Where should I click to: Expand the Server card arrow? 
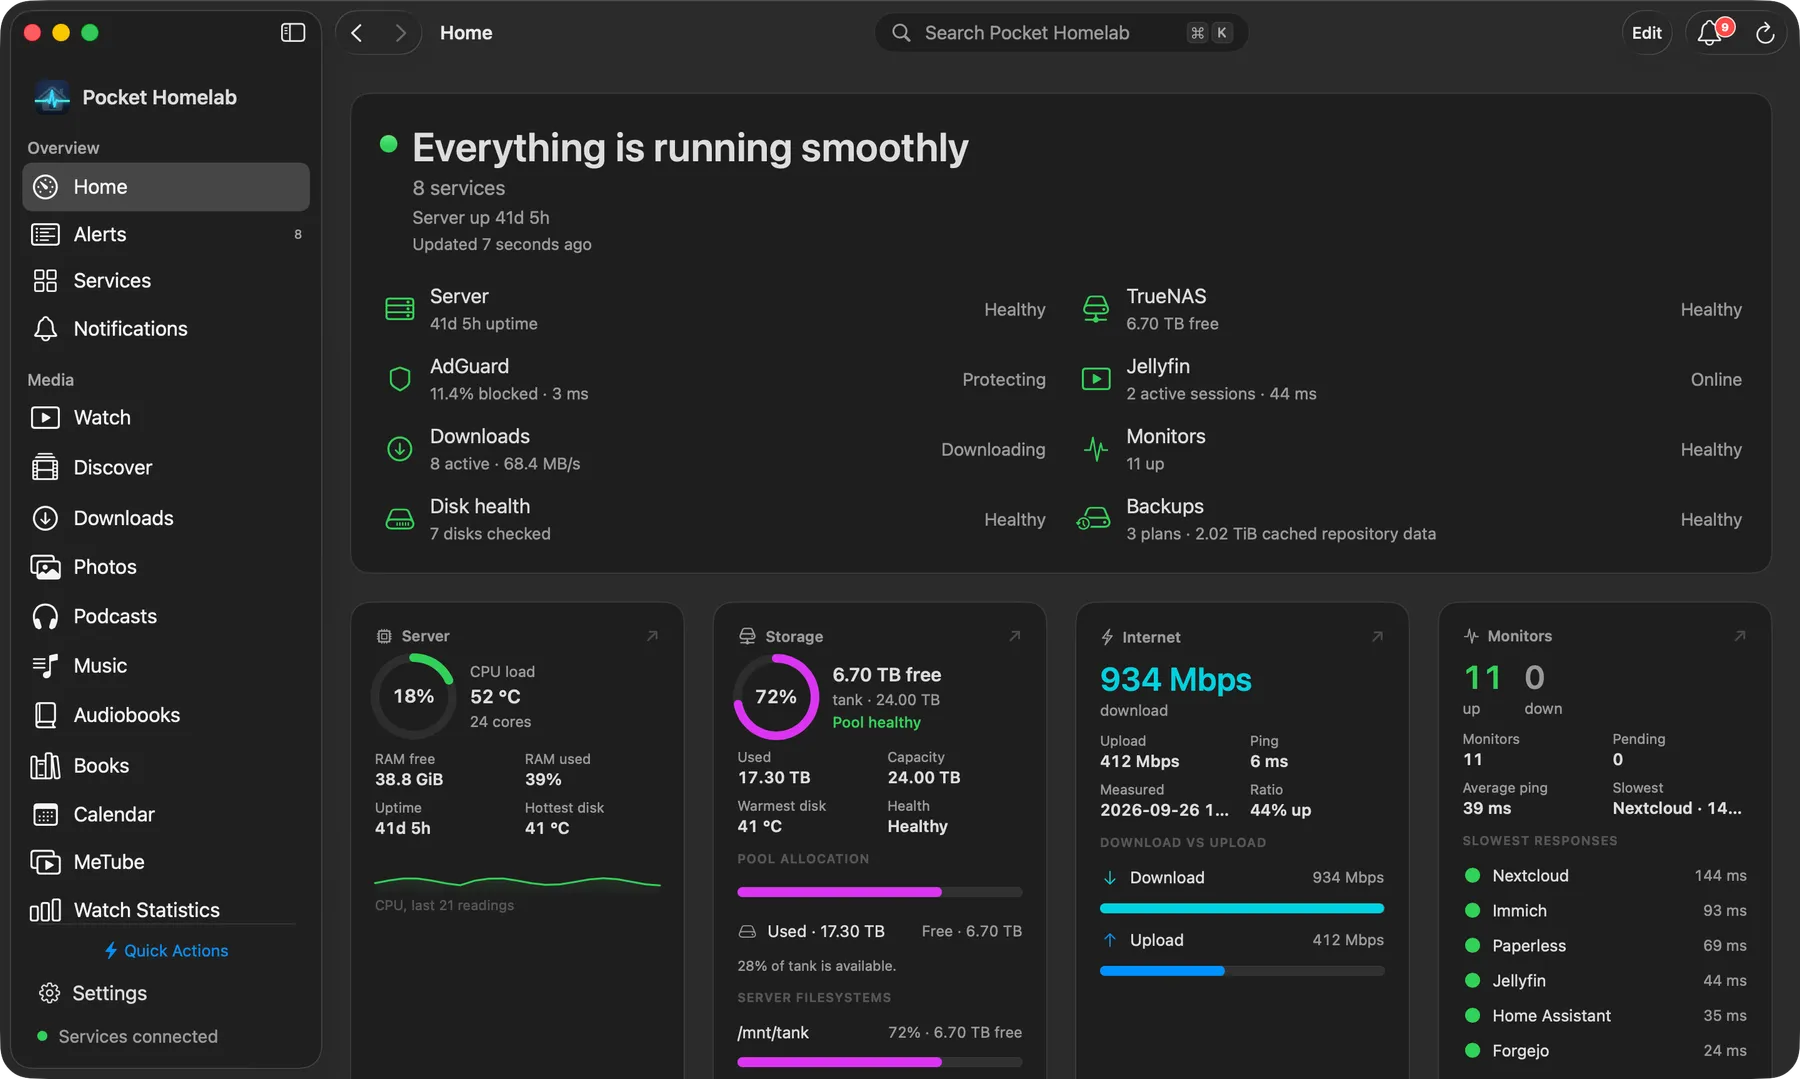[x=652, y=636]
